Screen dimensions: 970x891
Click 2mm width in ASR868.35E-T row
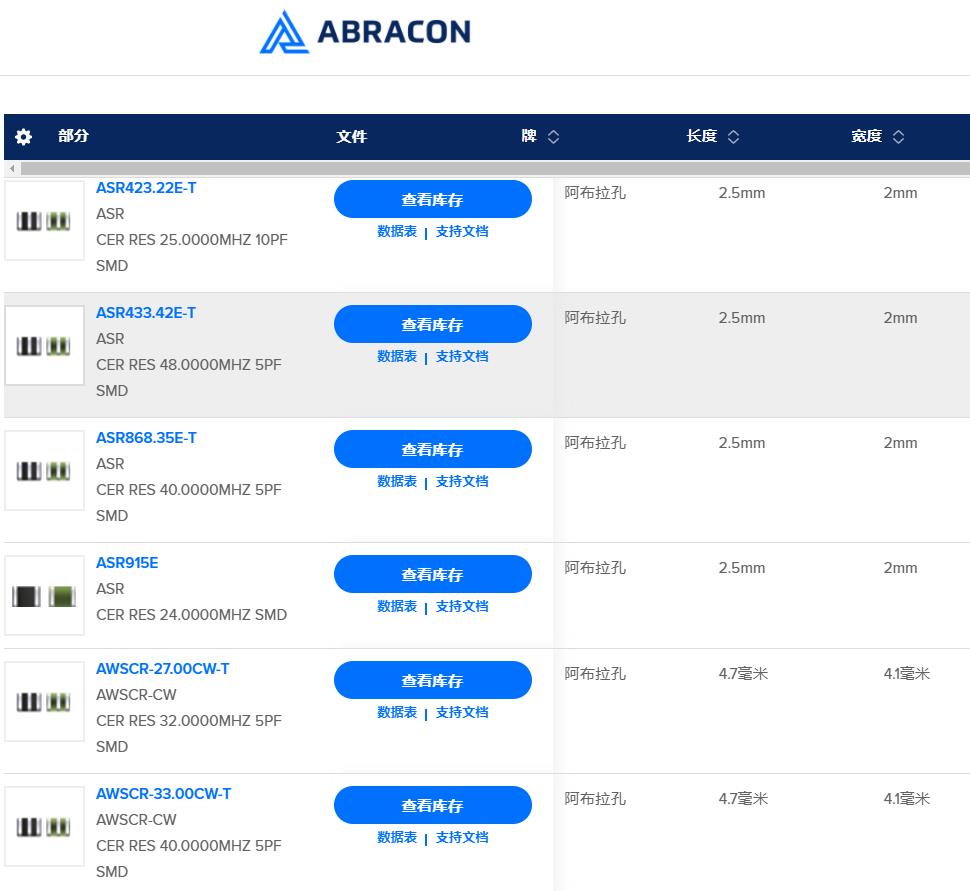900,443
